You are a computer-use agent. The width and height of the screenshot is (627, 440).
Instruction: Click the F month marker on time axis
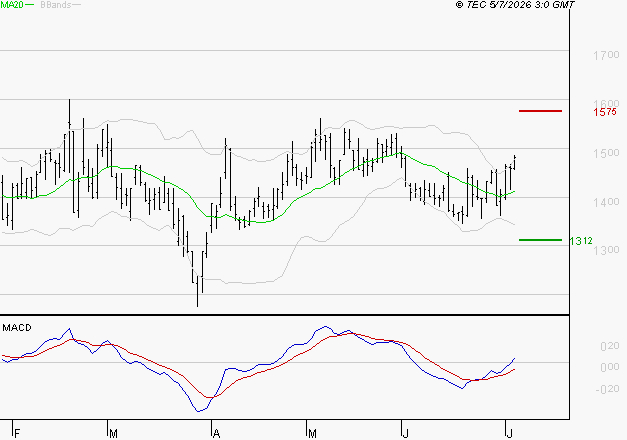pyautogui.click(x=17, y=433)
